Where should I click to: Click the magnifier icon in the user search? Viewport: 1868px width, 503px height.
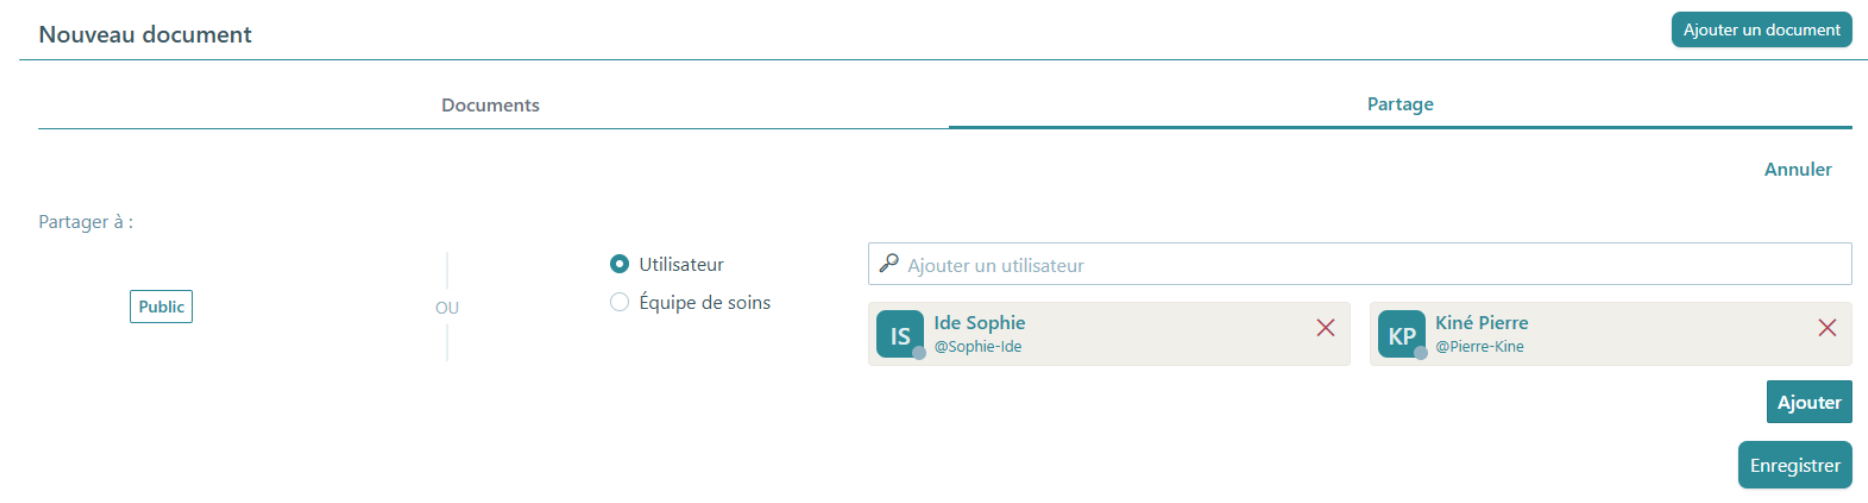[x=888, y=263]
